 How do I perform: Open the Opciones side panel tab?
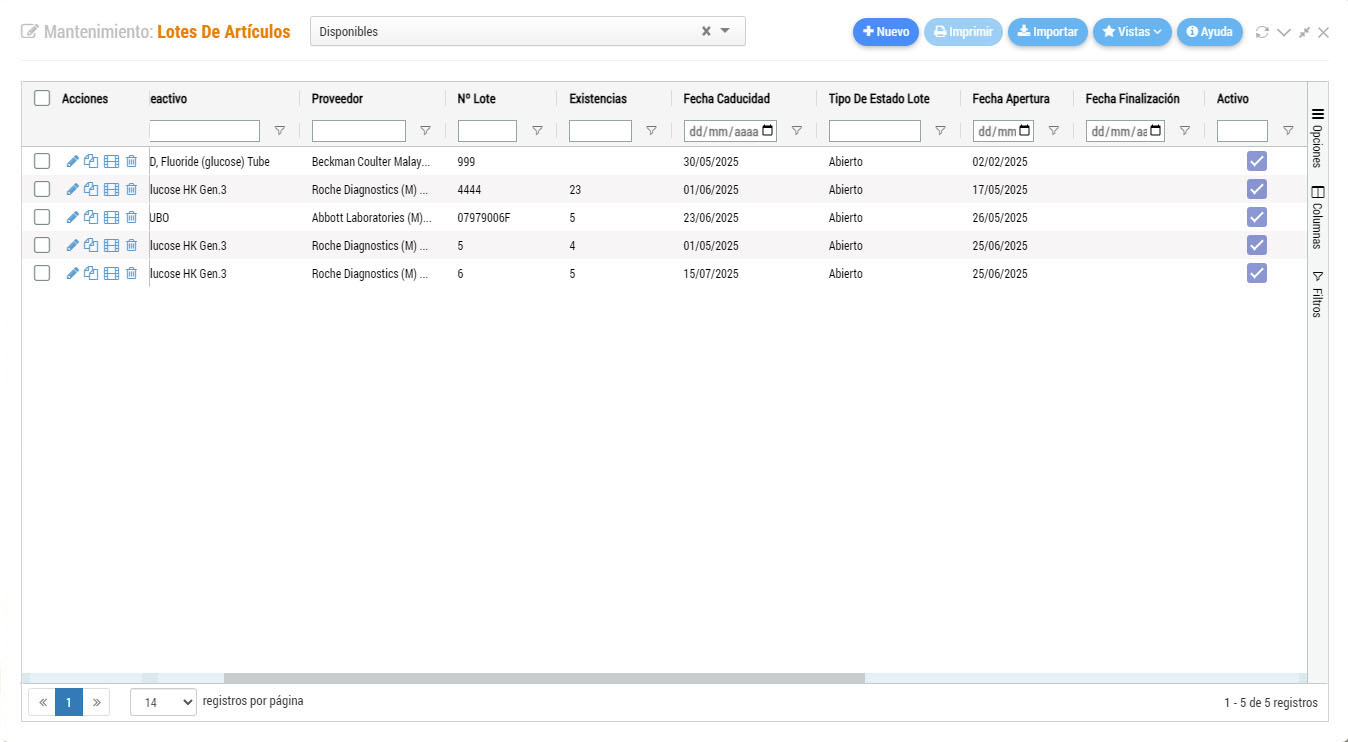click(1317, 138)
